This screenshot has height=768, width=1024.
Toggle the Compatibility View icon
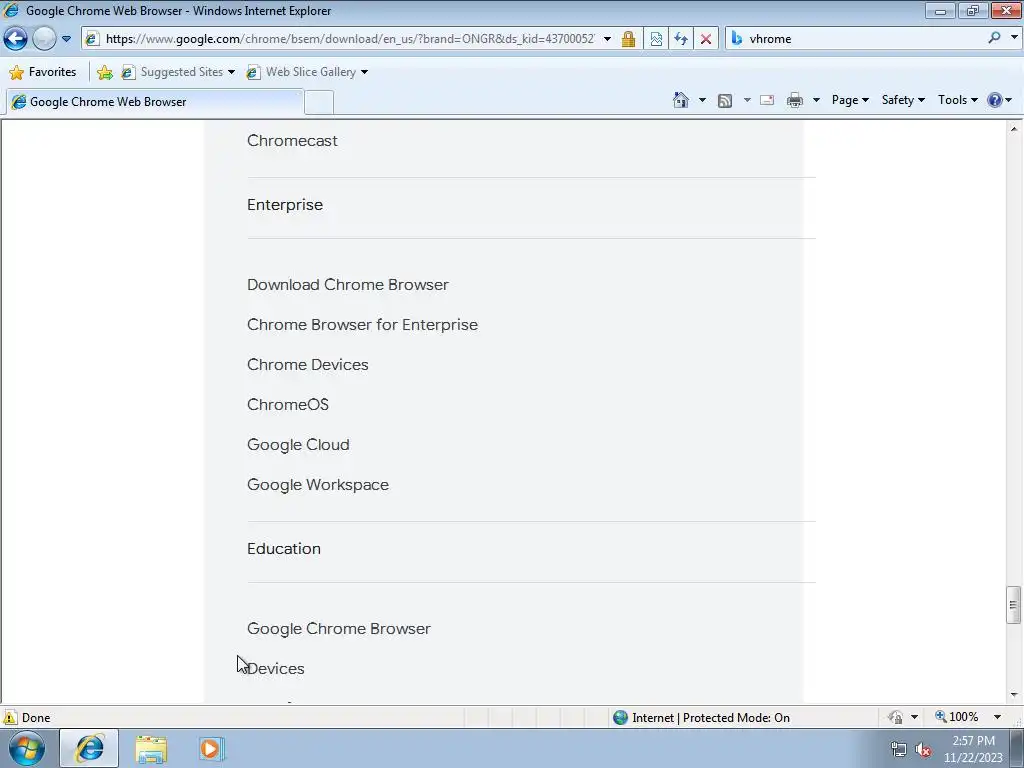point(656,39)
